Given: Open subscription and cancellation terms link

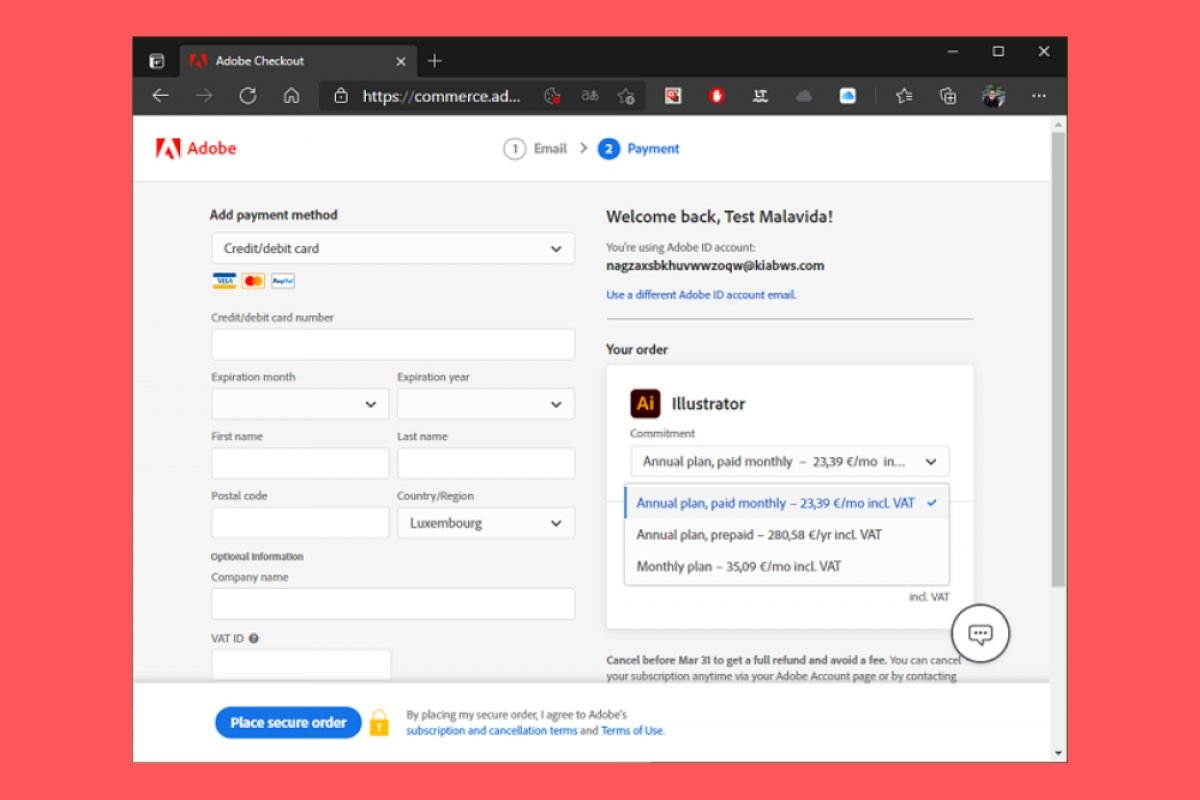Looking at the screenshot, I should click(x=492, y=731).
